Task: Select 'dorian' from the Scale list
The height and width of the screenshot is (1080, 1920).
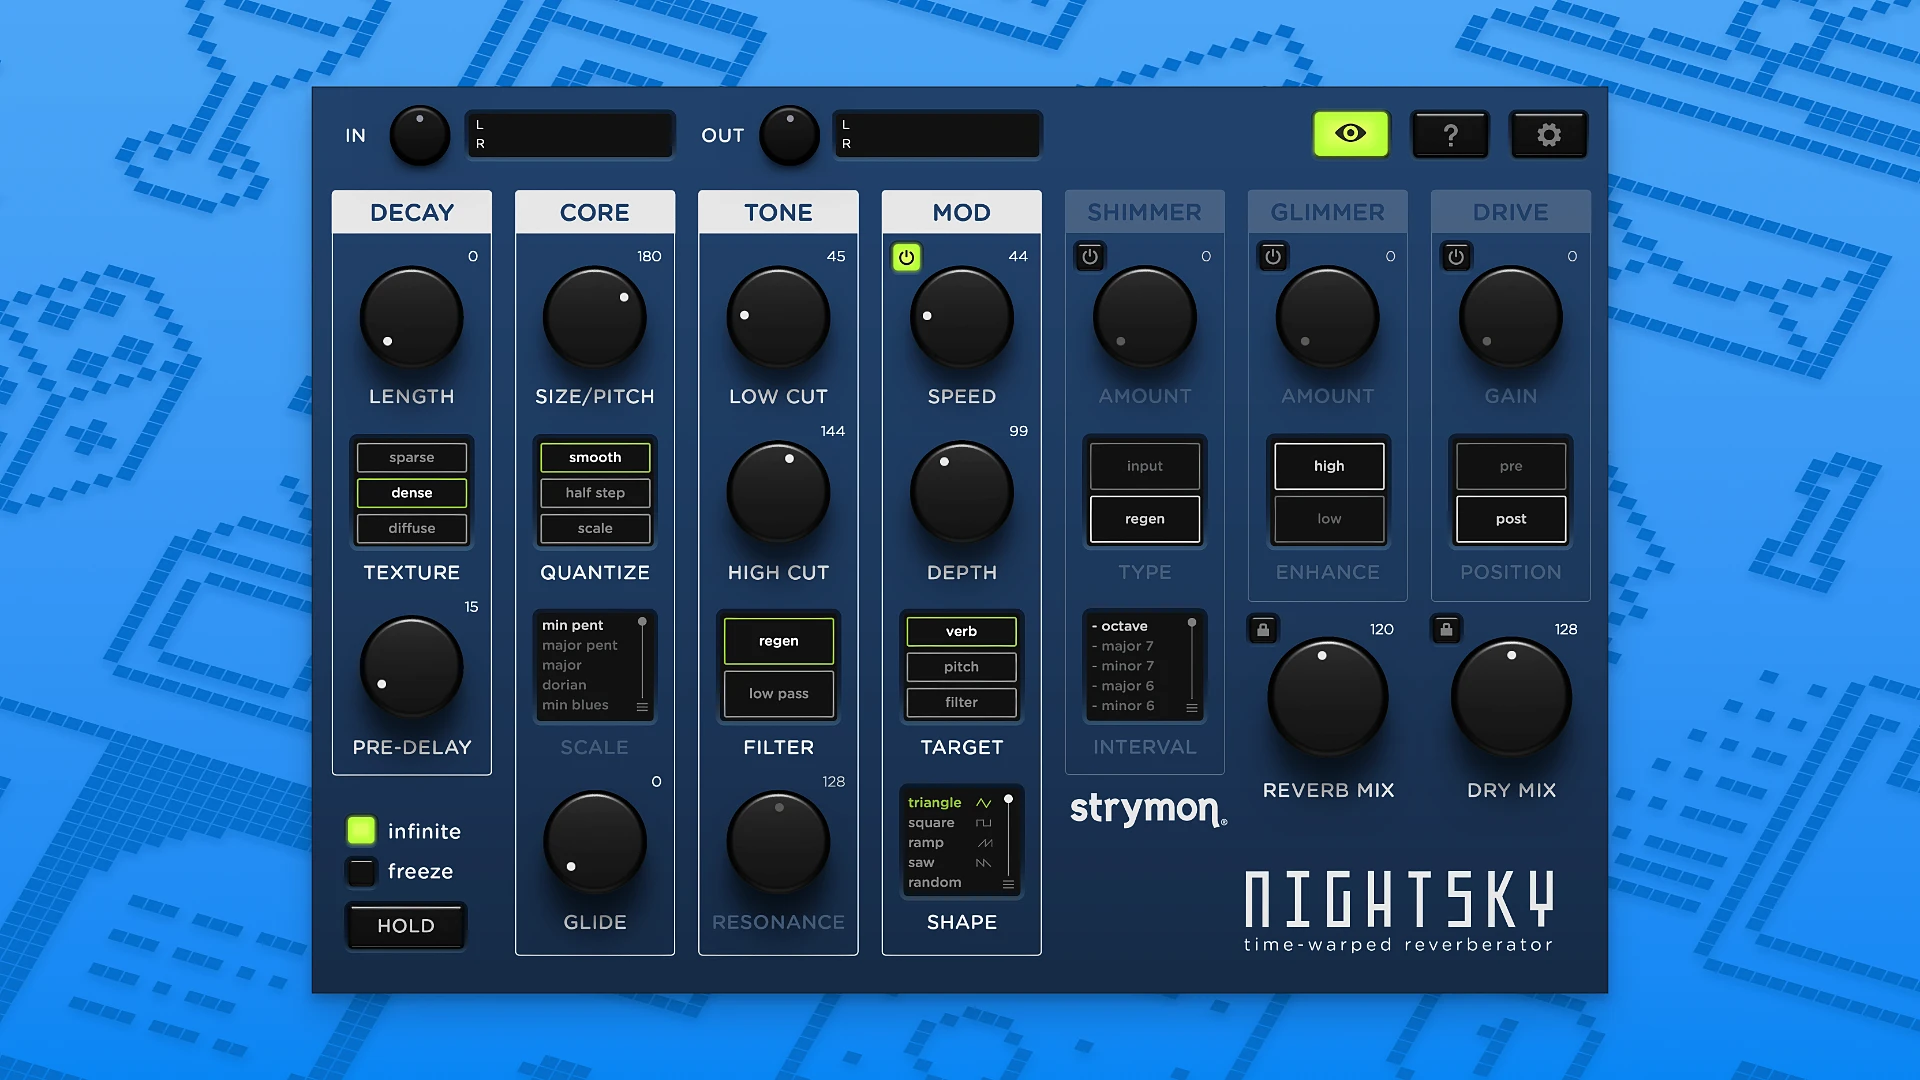Action: tap(565, 685)
